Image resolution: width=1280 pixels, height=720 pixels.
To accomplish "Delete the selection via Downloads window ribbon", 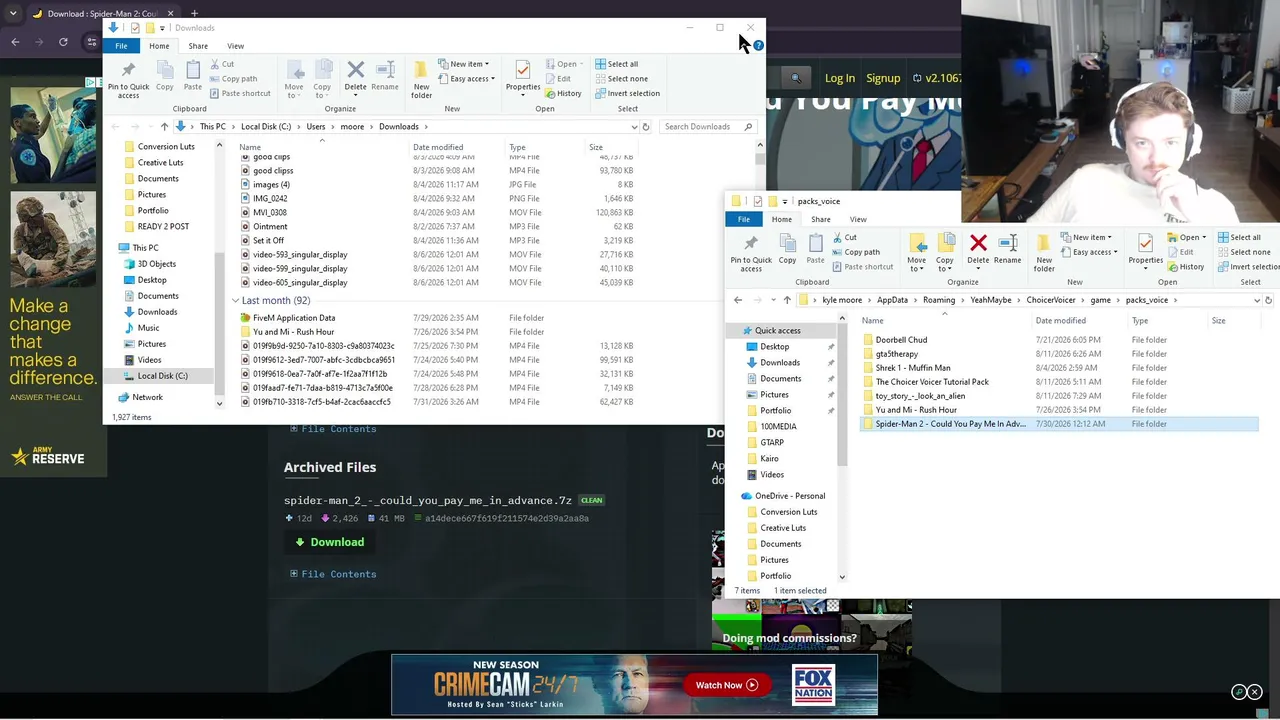I will 355,76.
